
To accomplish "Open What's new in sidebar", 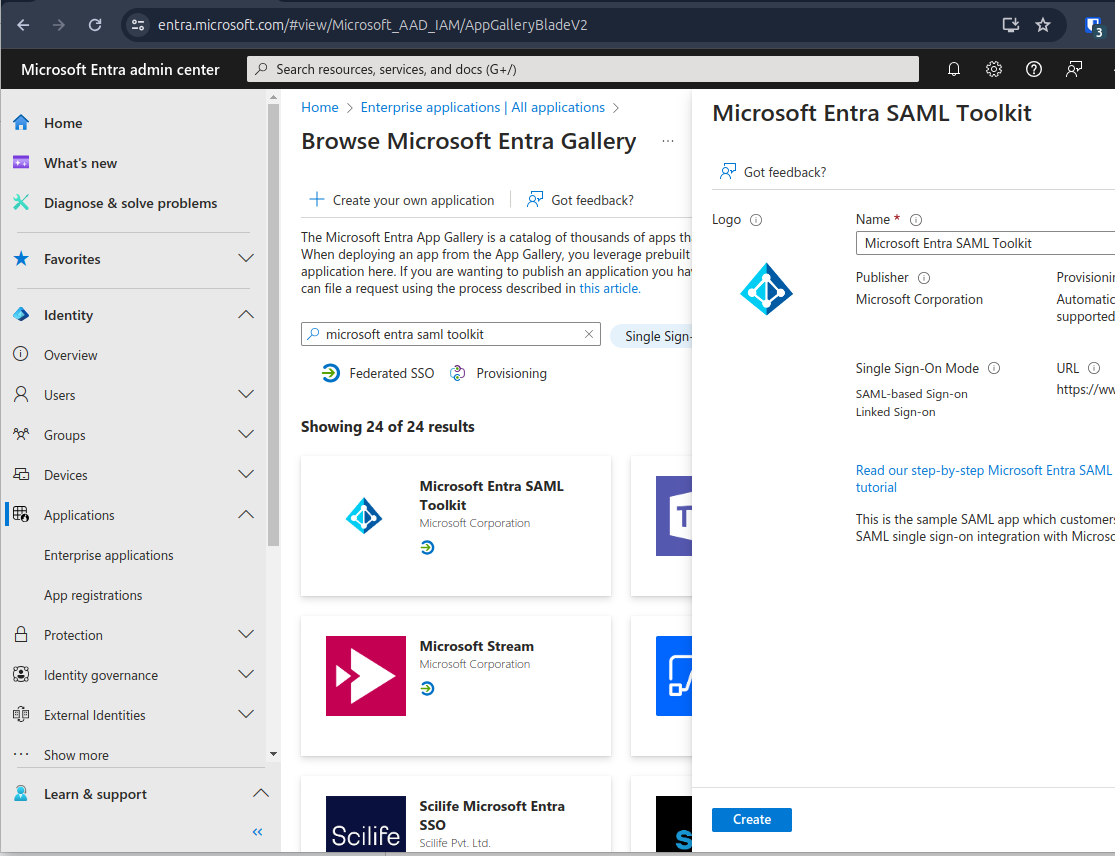I will 80,163.
